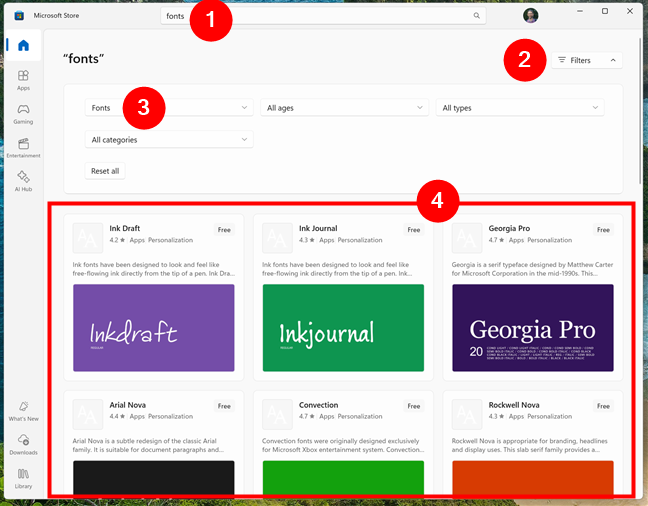Click the Microsoft Store logo icon
This screenshot has height=506, width=648.
coord(19,16)
